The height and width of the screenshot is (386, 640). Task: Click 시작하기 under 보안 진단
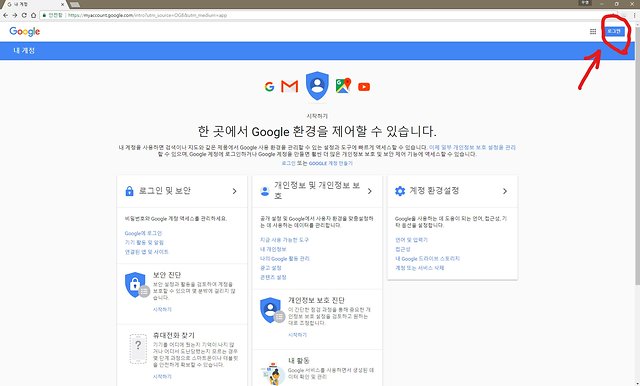click(x=162, y=310)
